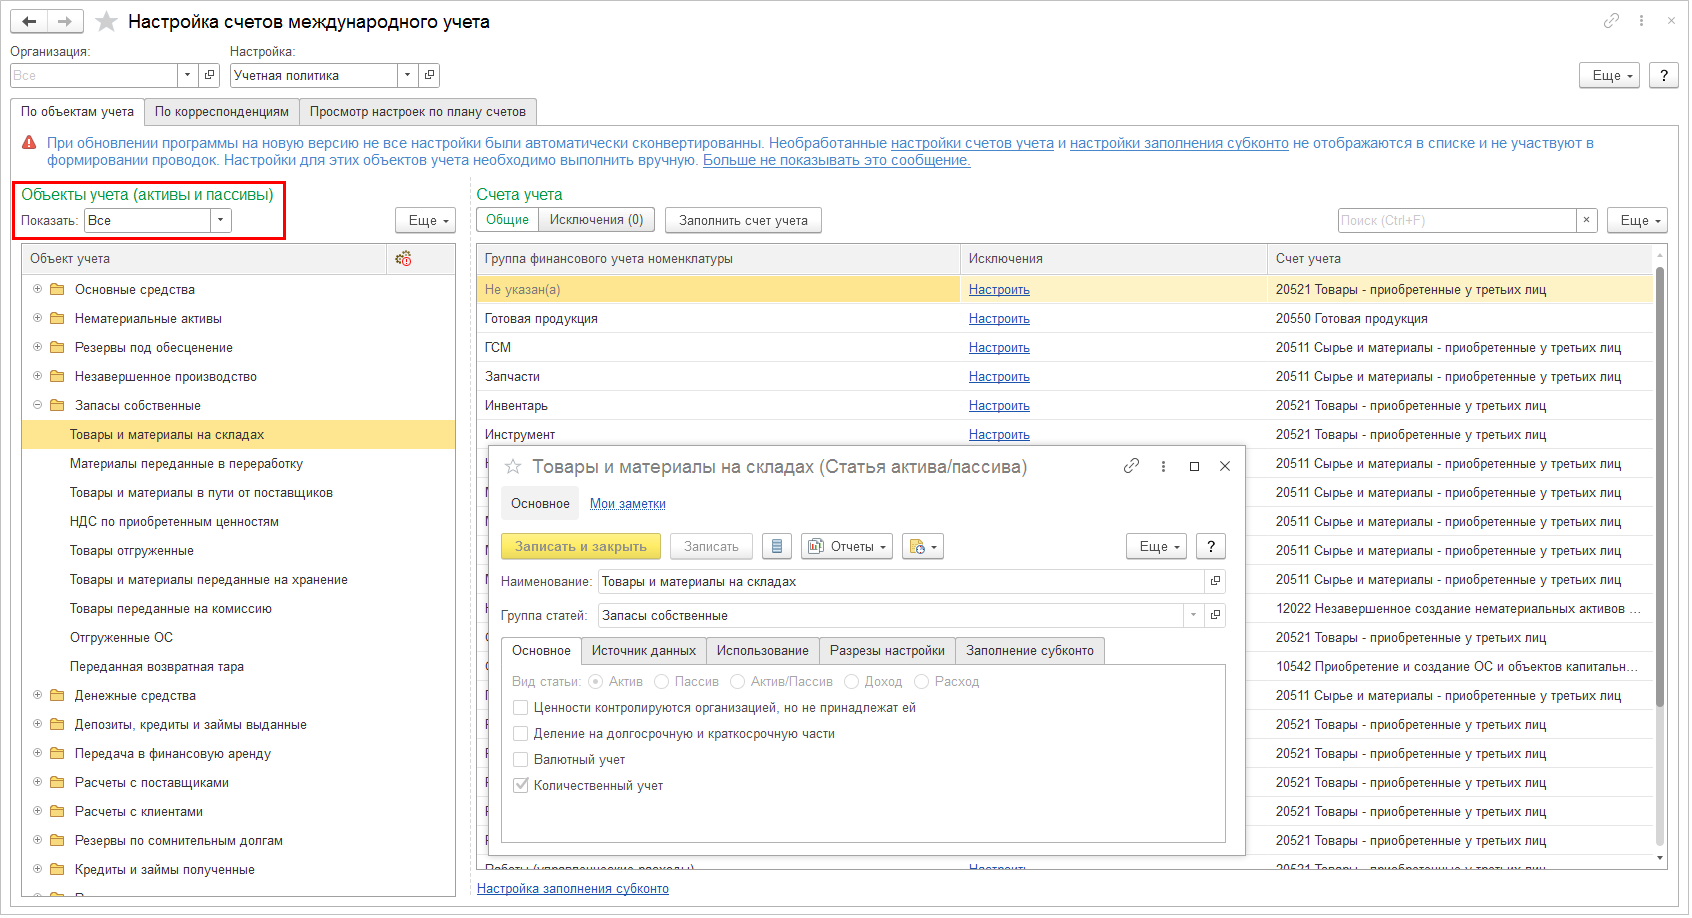Enable Валютный учет checkbox
The height and width of the screenshot is (918, 1692).
tap(520, 760)
